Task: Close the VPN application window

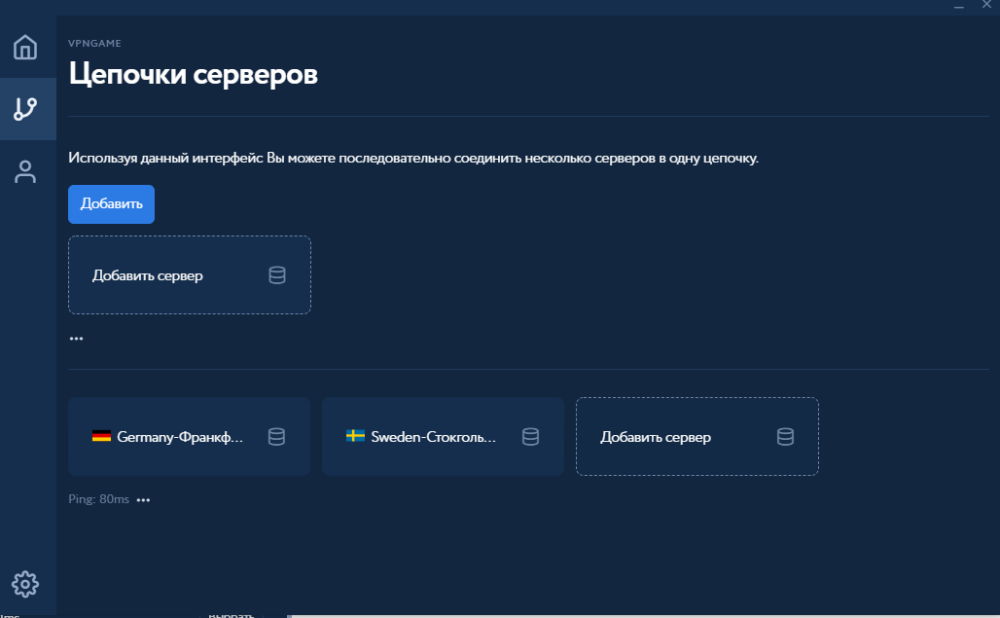Action: (984, 6)
